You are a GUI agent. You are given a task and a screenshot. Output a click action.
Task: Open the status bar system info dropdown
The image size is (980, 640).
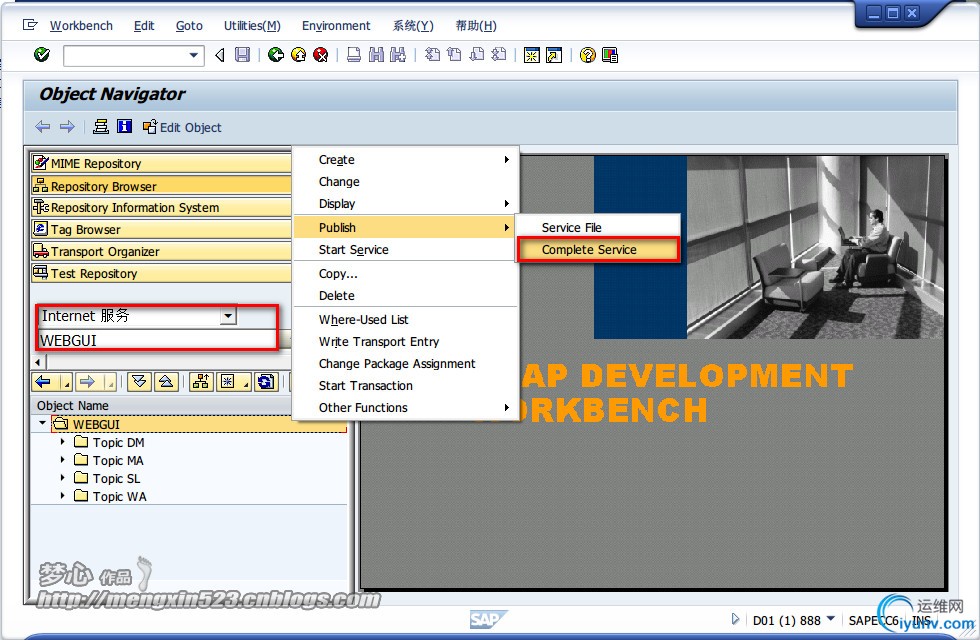pos(831,619)
